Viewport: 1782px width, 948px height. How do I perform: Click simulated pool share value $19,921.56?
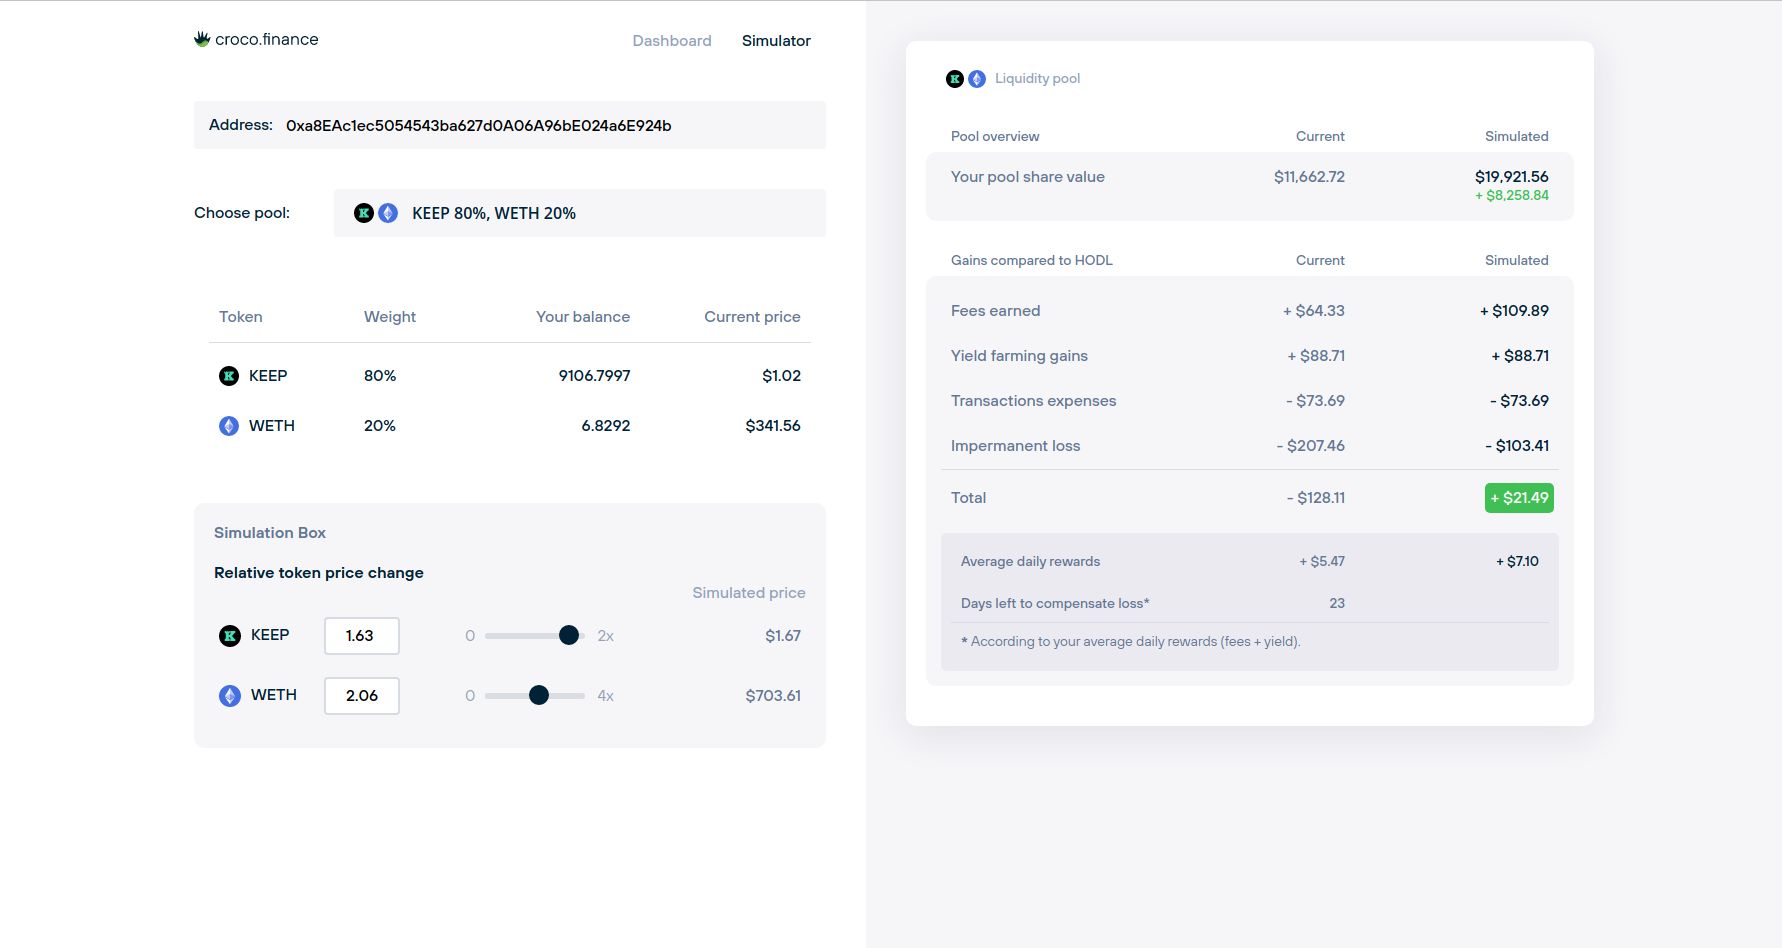tap(1512, 177)
